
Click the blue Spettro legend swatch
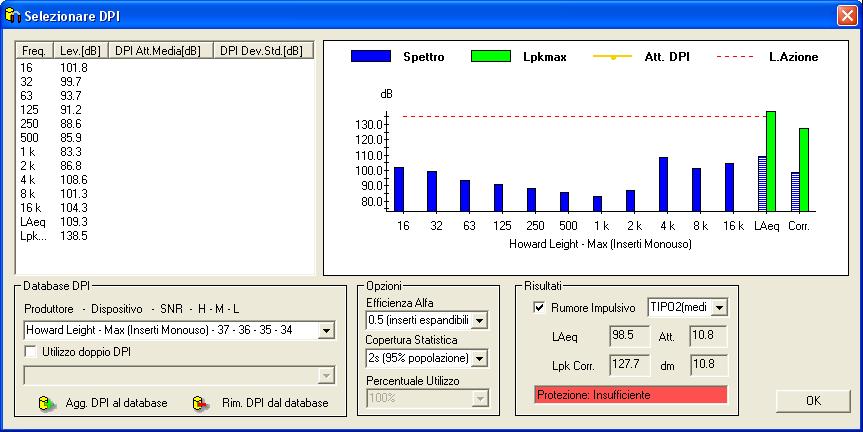pos(371,56)
